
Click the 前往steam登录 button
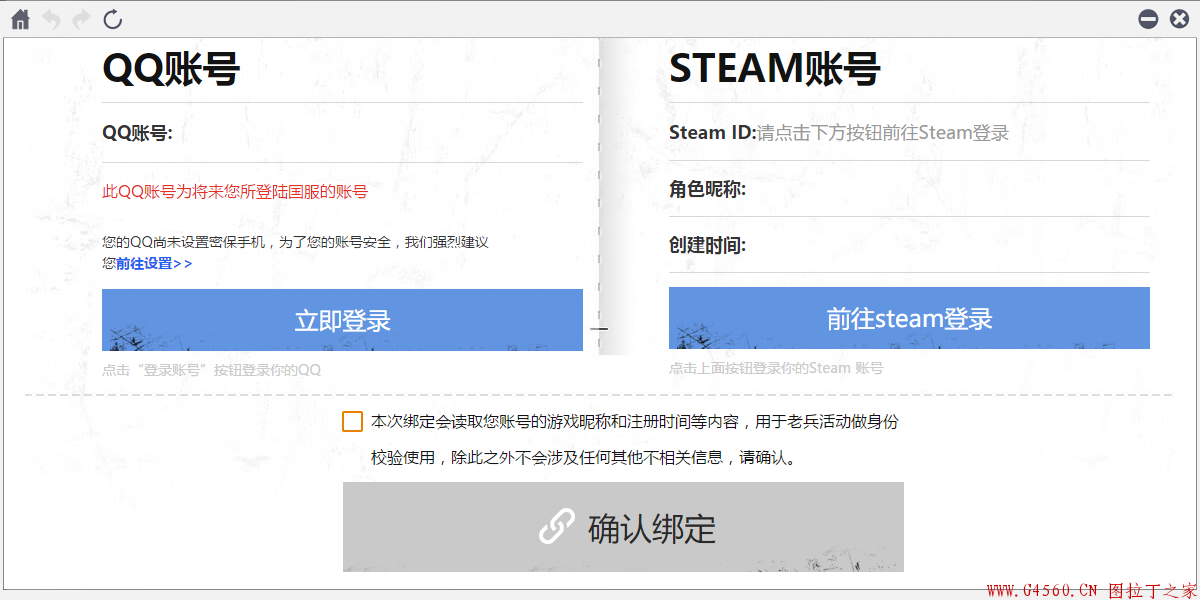click(x=908, y=318)
